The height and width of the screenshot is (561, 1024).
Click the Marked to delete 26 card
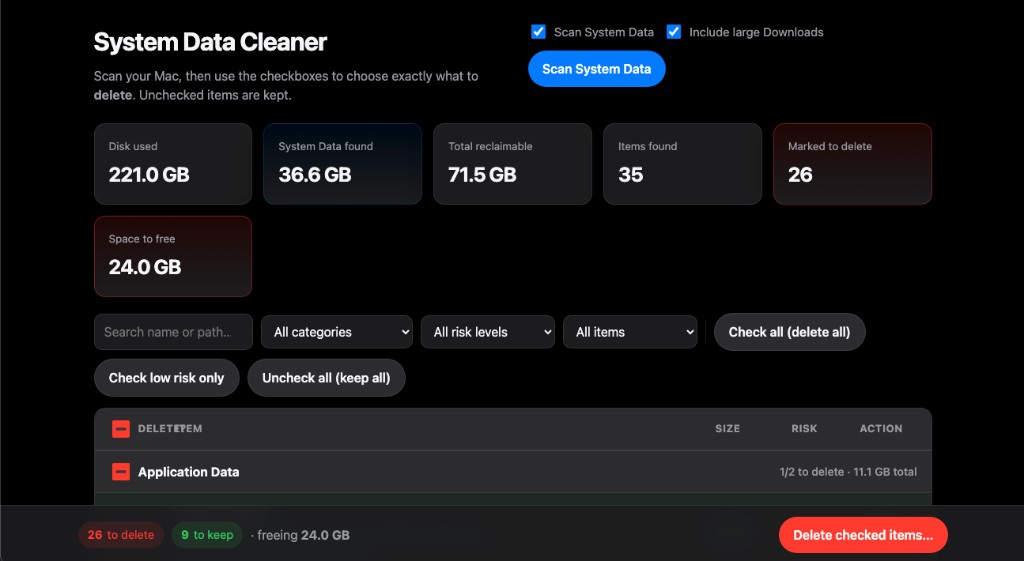pyautogui.click(x=852, y=164)
